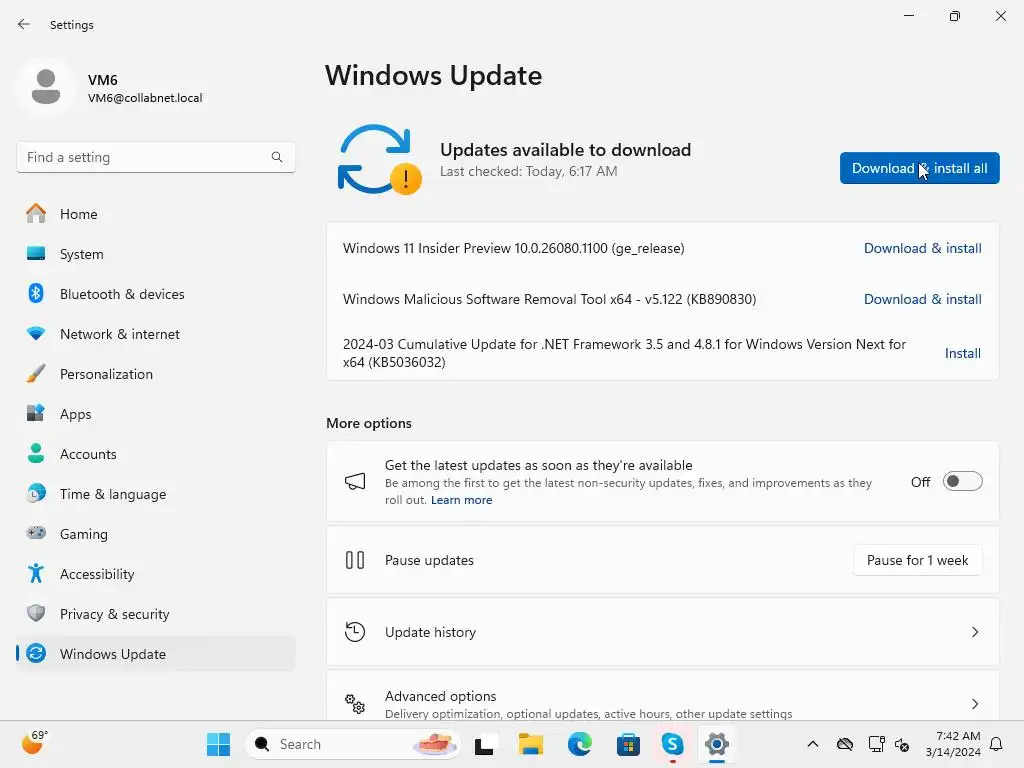Select Accounts in the settings sidebar
The height and width of the screenshot is (768, 1024).
[x=156, y=454]
